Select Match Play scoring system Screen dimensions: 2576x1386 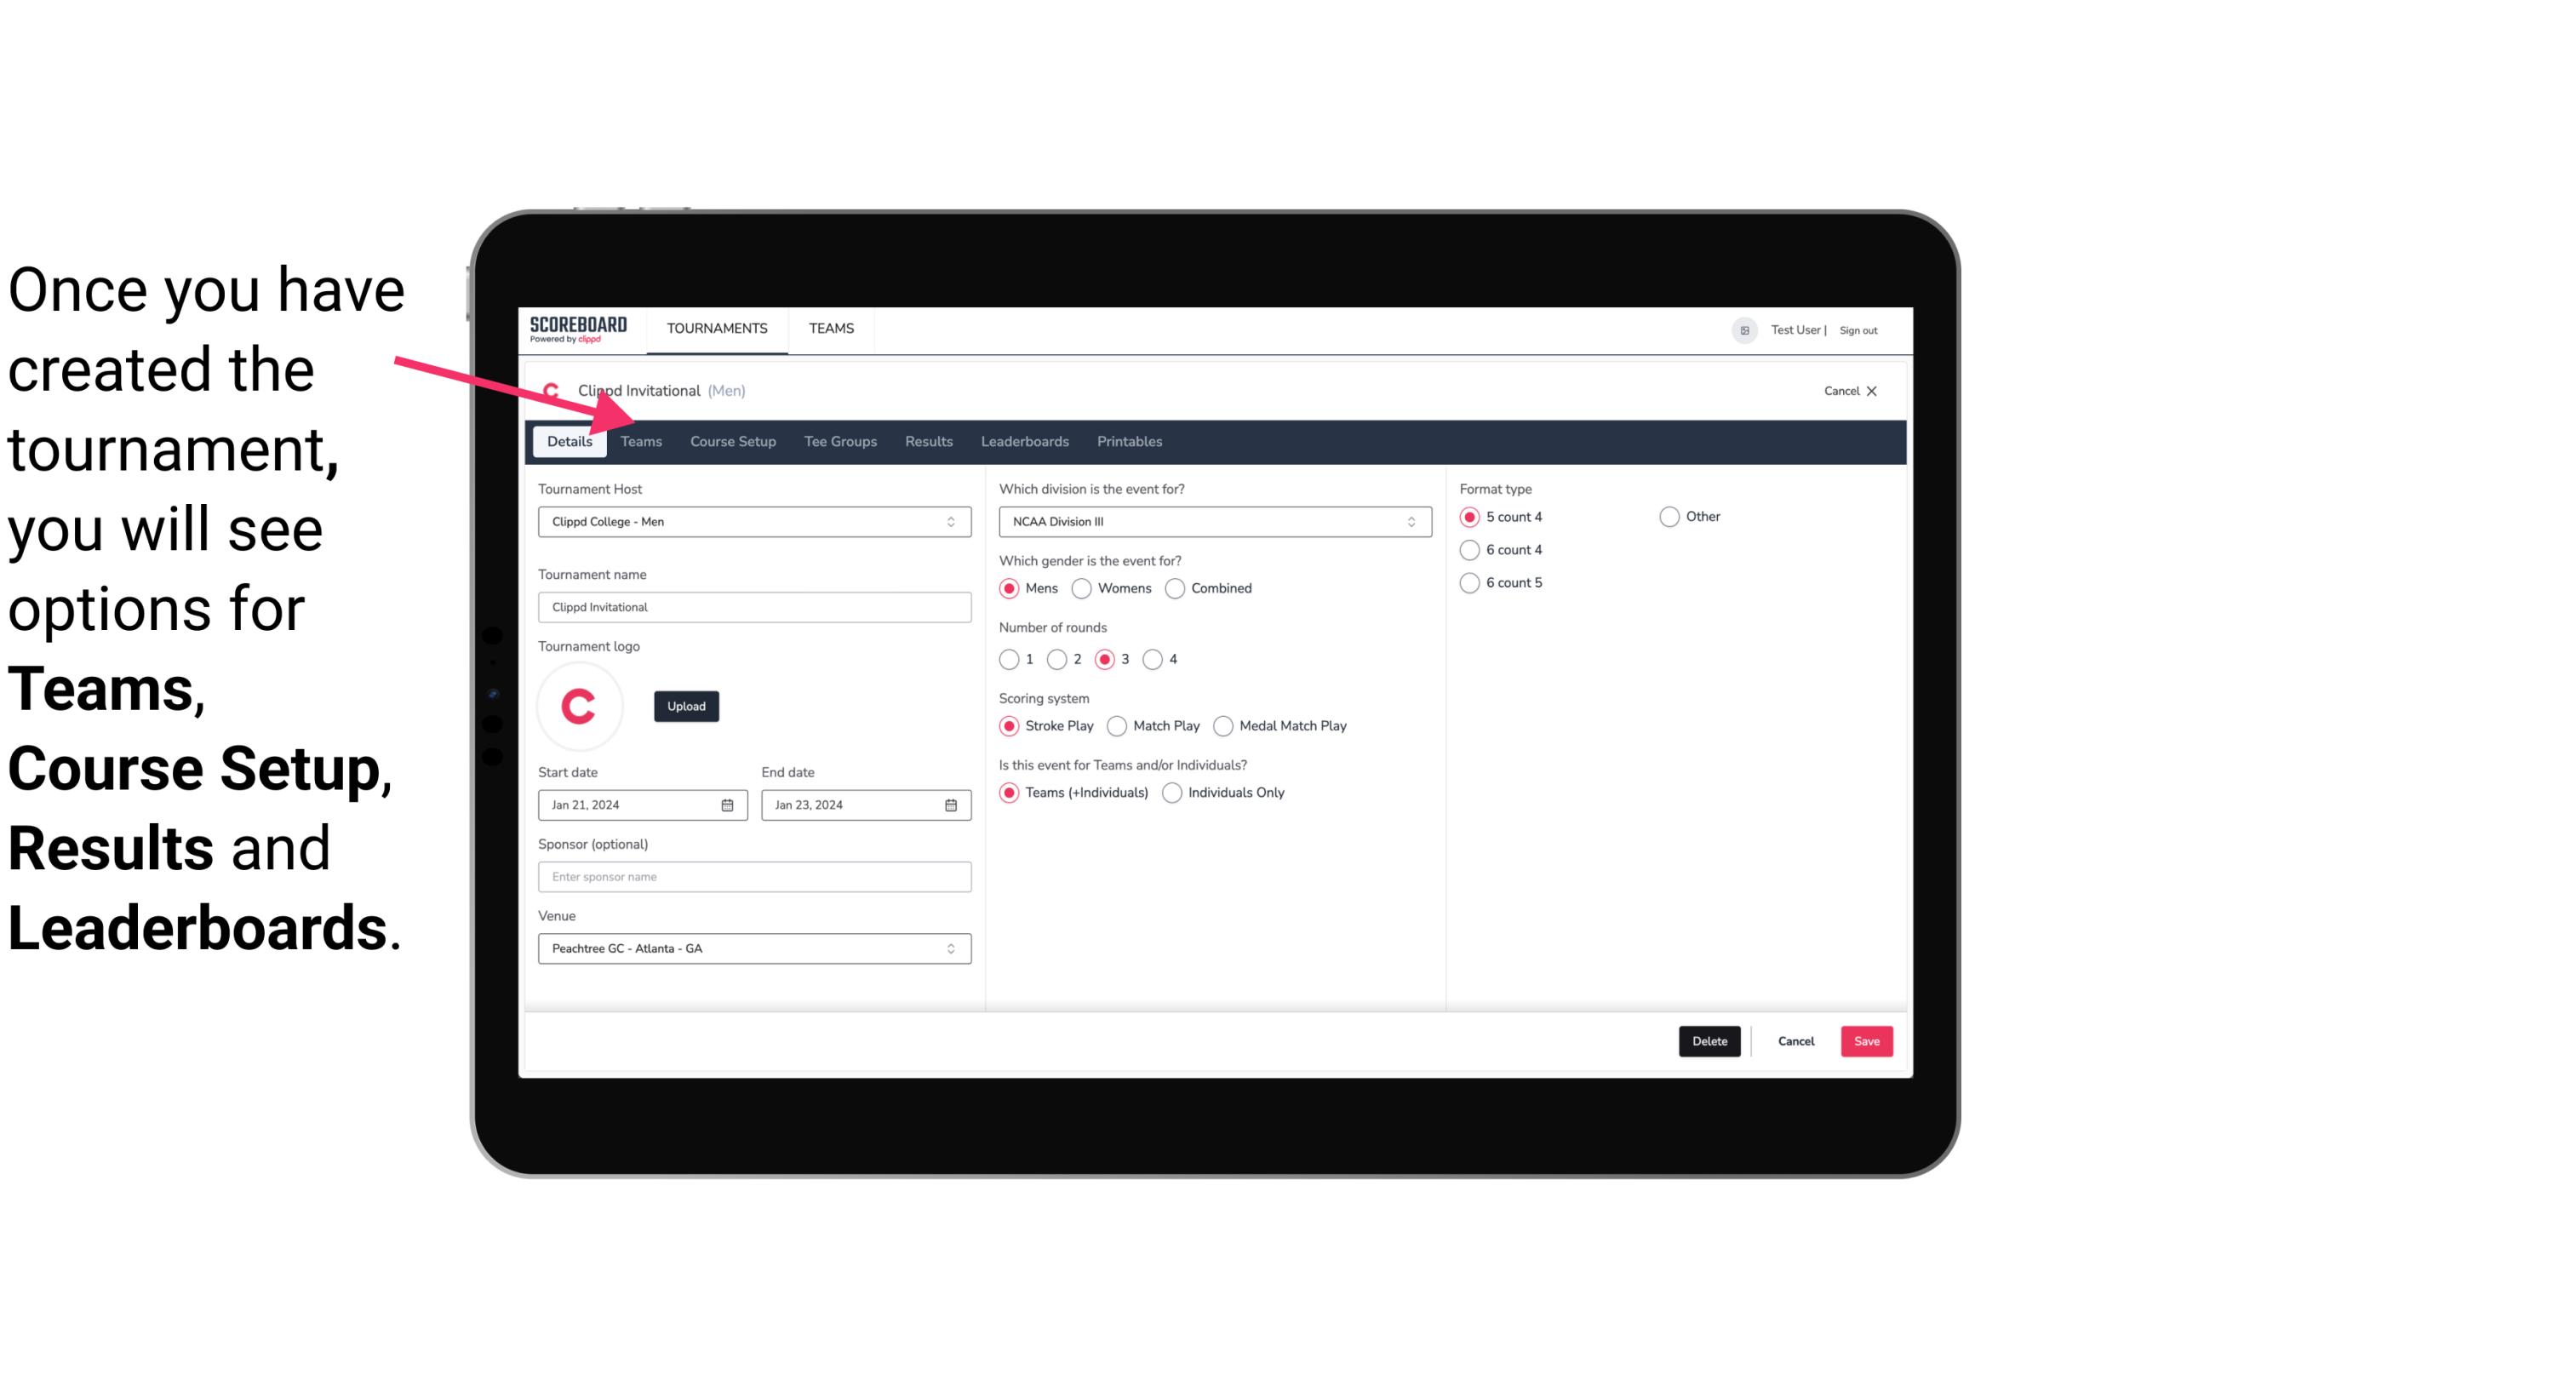(x=1116, y=725)
